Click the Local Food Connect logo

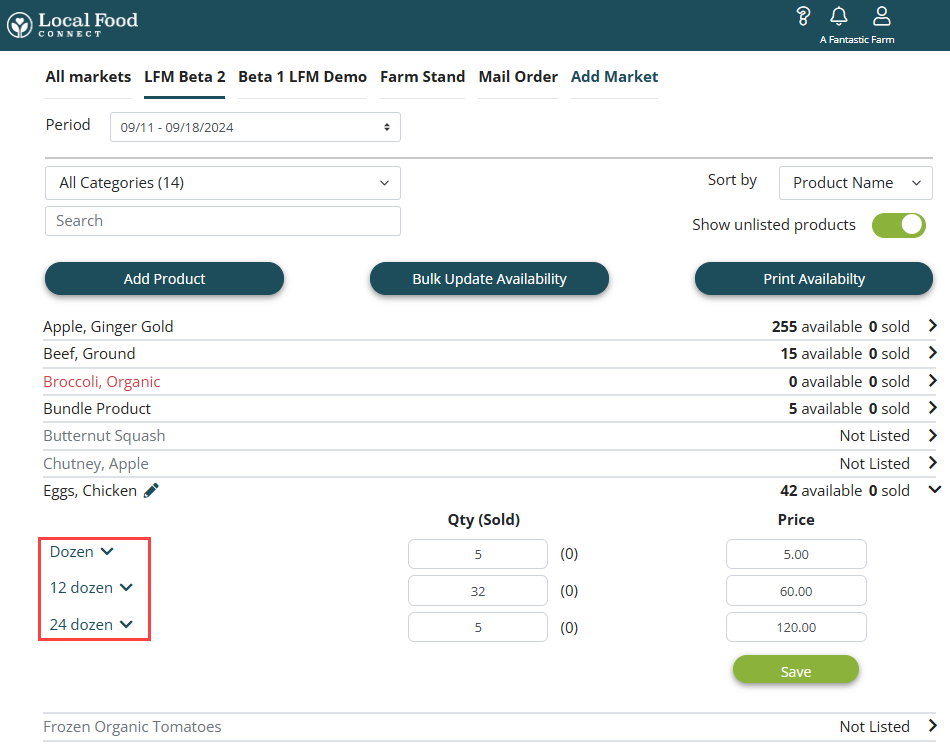72,25
